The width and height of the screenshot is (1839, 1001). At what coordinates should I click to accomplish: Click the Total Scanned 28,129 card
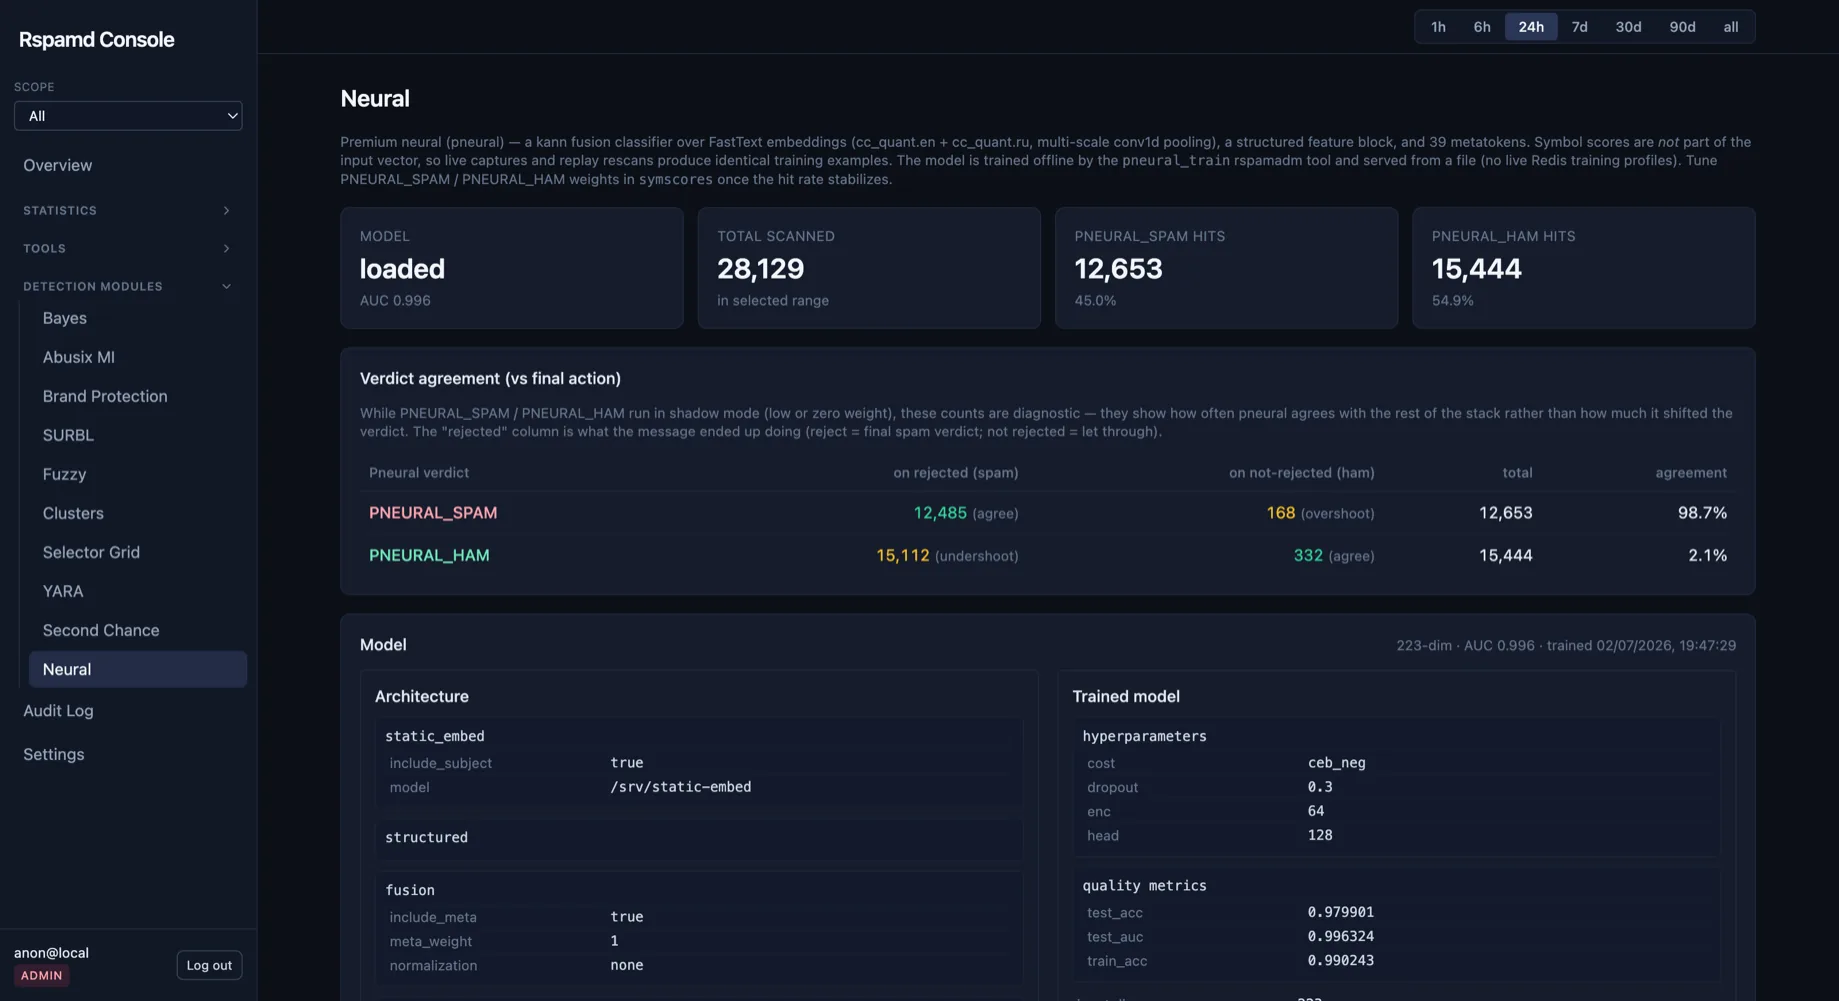click(869, 268)
